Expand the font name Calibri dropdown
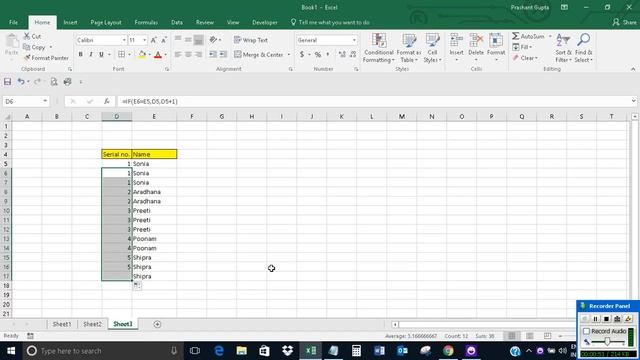The width and height of the screenshot is (640, 360). tap(124, 40)
